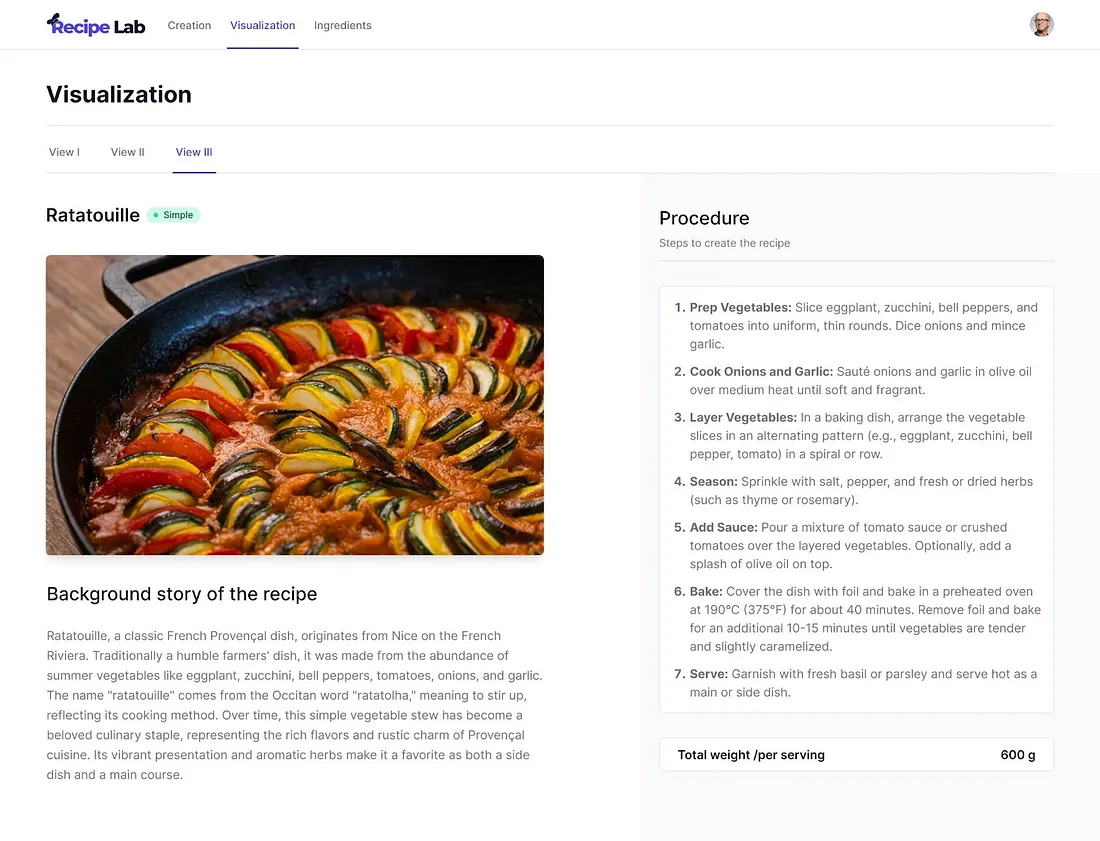
Task: Click the Background story of the recipe heading
Action: 182,594
